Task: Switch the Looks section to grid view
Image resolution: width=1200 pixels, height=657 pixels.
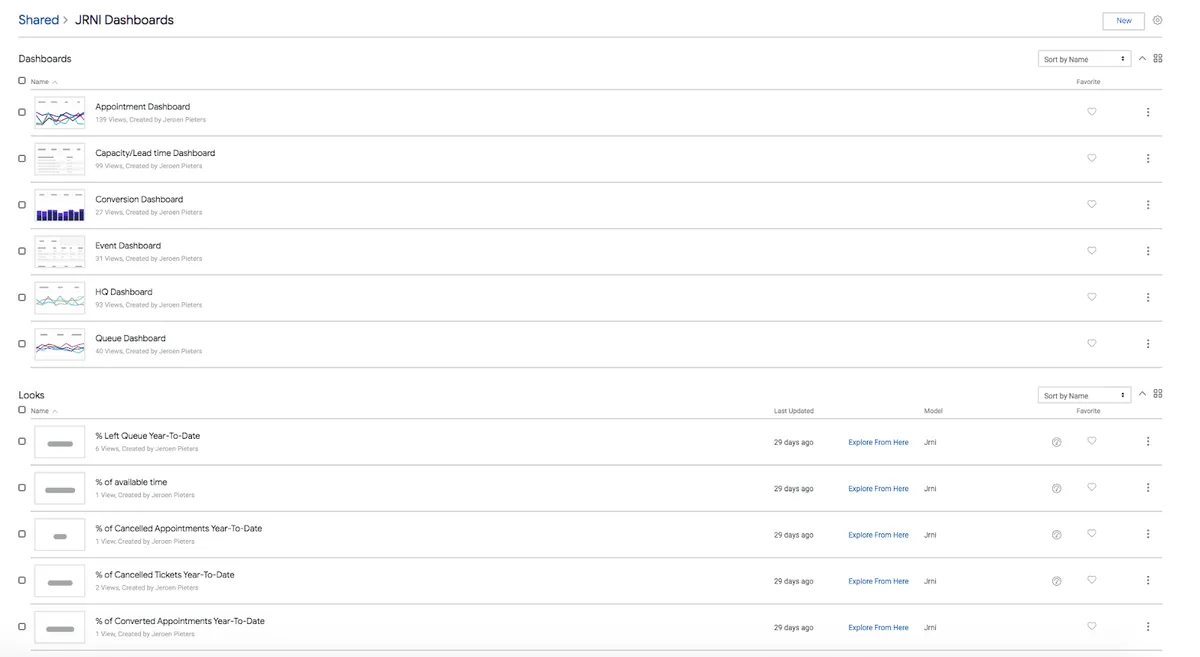Action: coord(1158,394)
